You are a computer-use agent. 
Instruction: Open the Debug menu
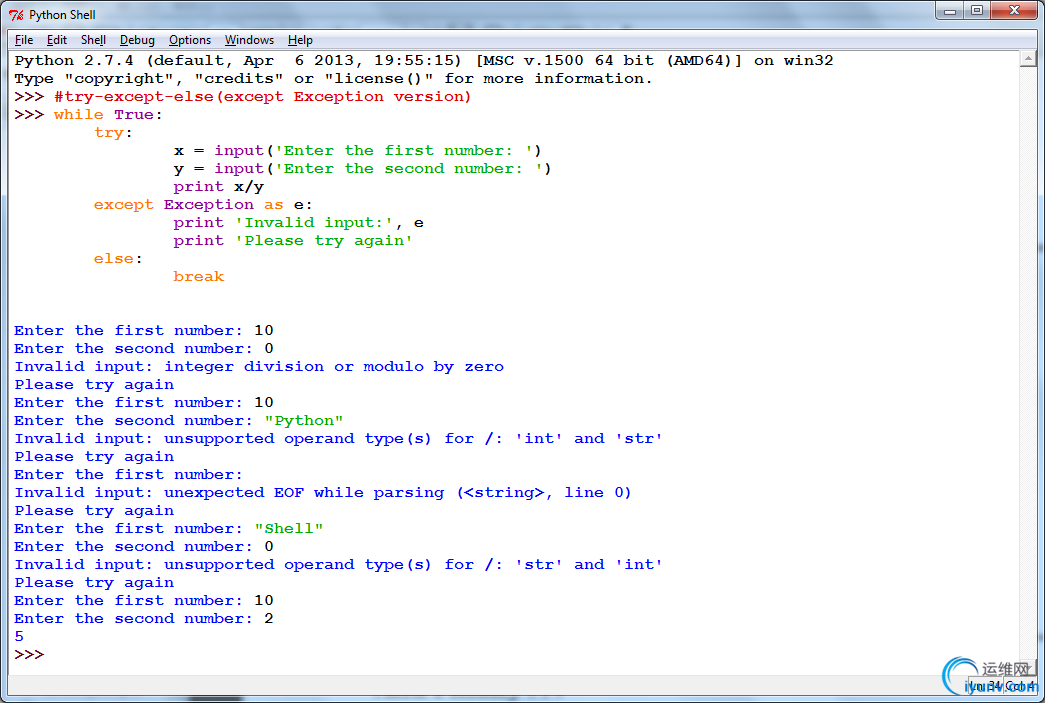(x=137, y=40)
